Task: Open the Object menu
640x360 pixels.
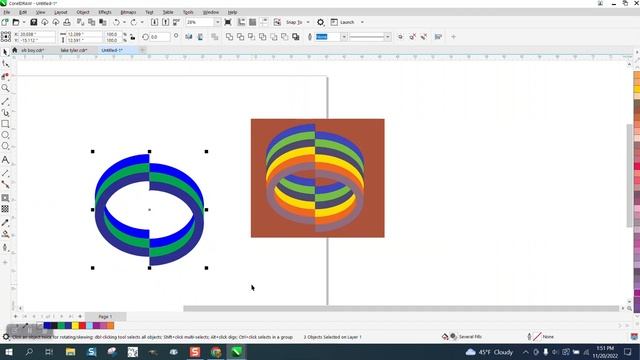Action: point(83,12)
